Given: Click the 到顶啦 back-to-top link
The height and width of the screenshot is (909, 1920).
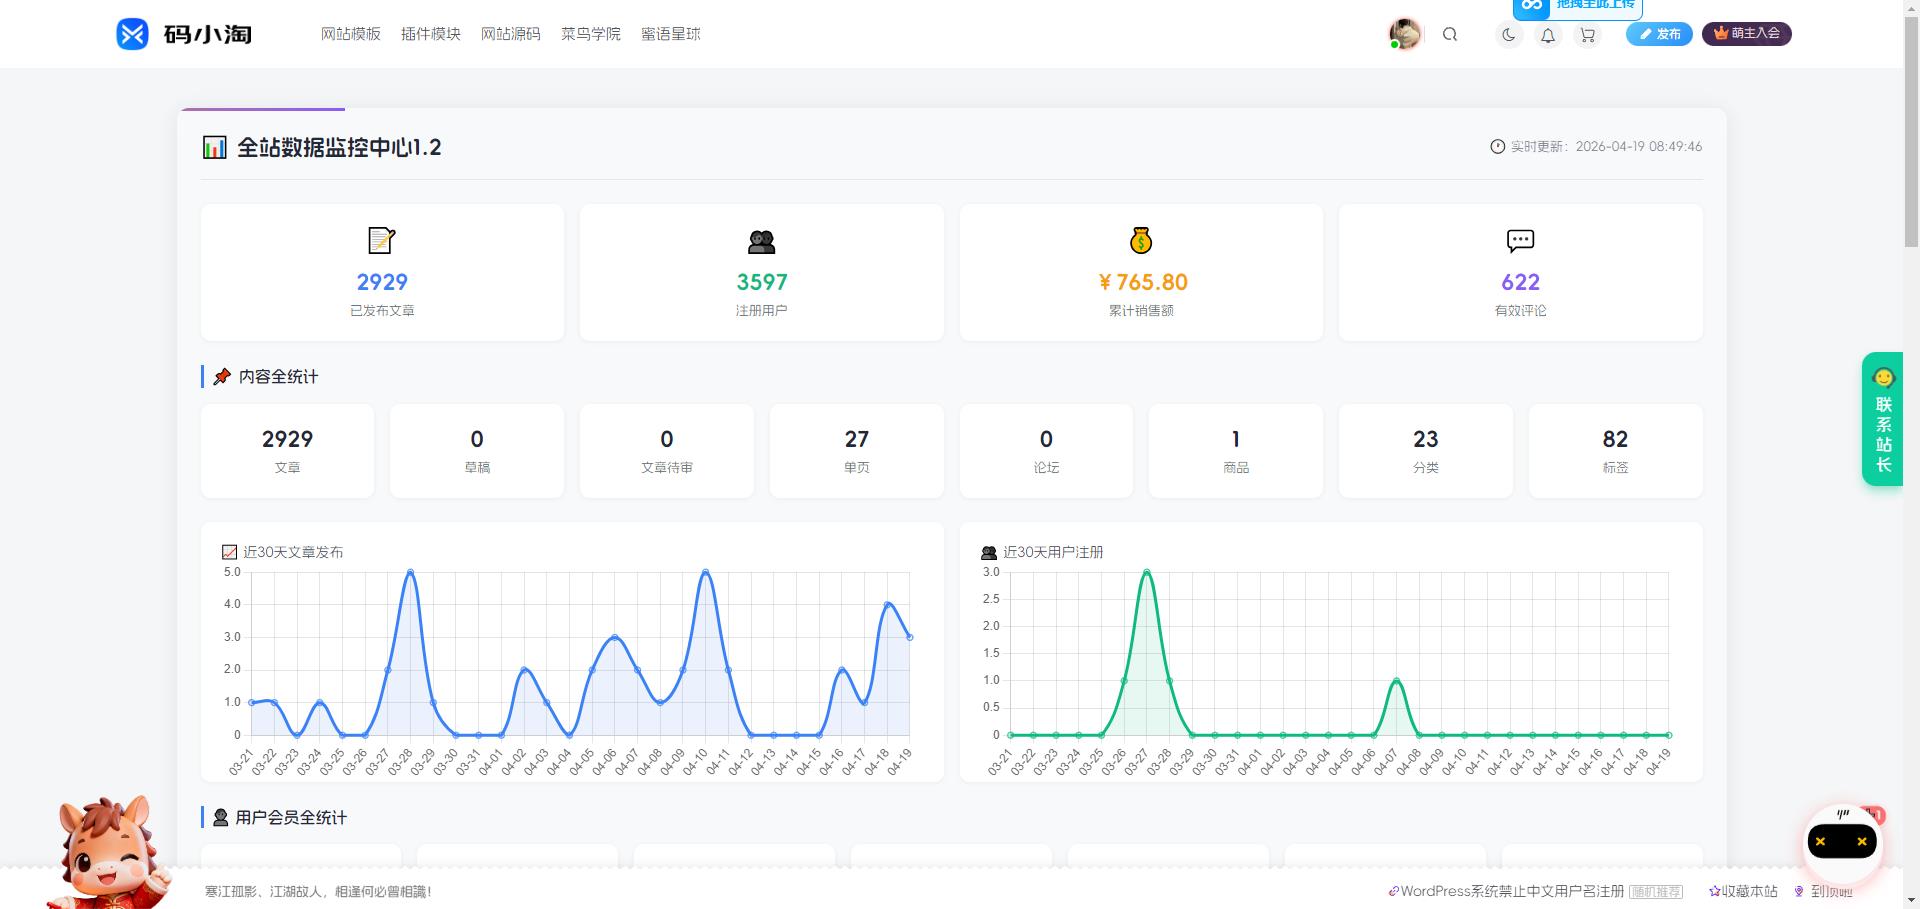Looking at the screenshot, I should pyautogui.click(x=1825, y=891).
